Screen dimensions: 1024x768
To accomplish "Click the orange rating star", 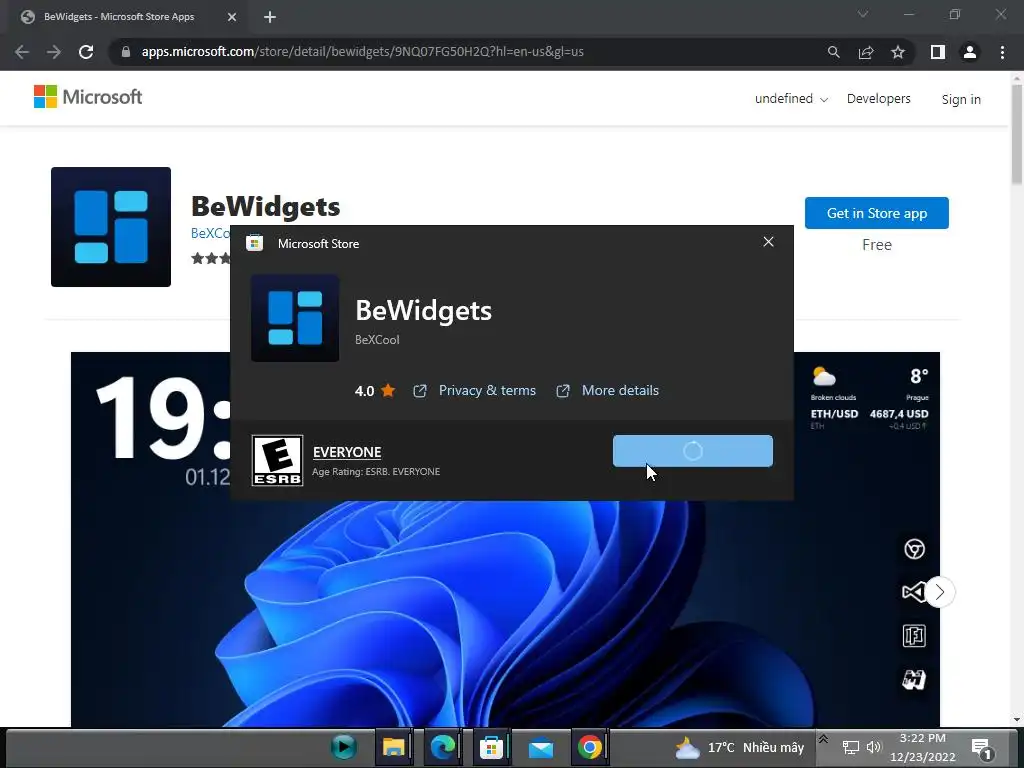I will coord(388,391).
